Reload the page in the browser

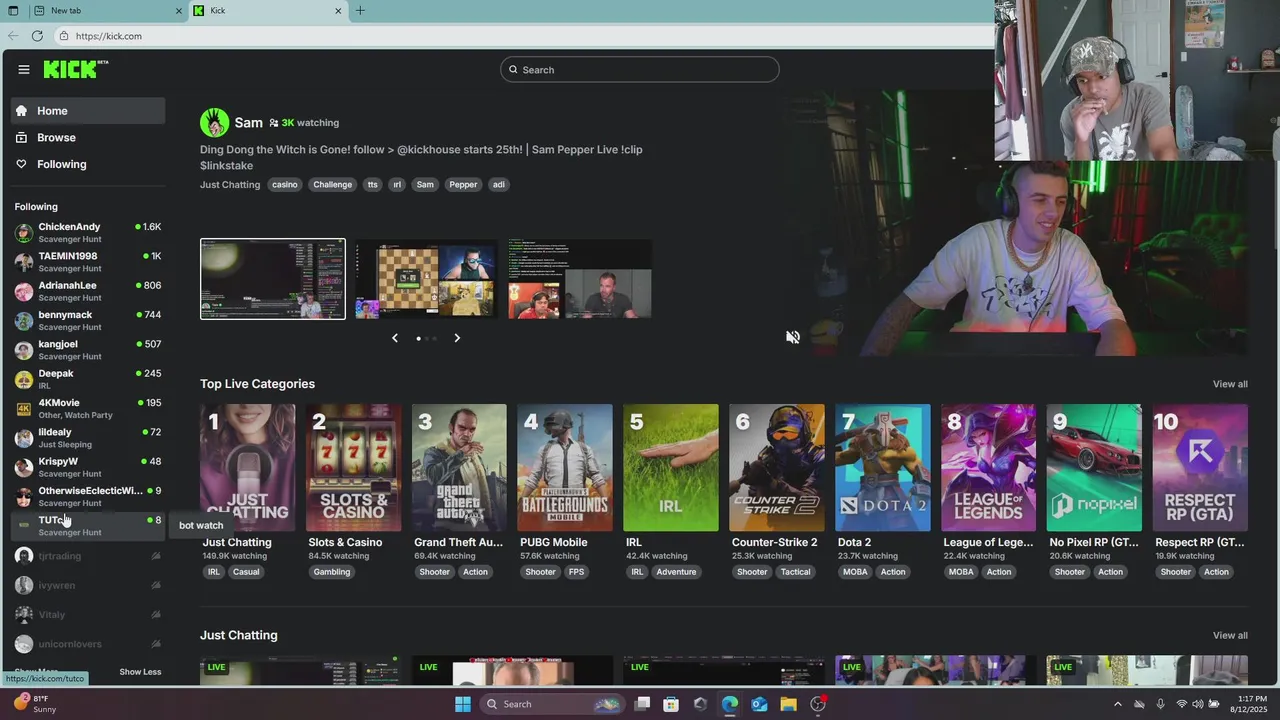pyautogui.click(x=37, y=36)
